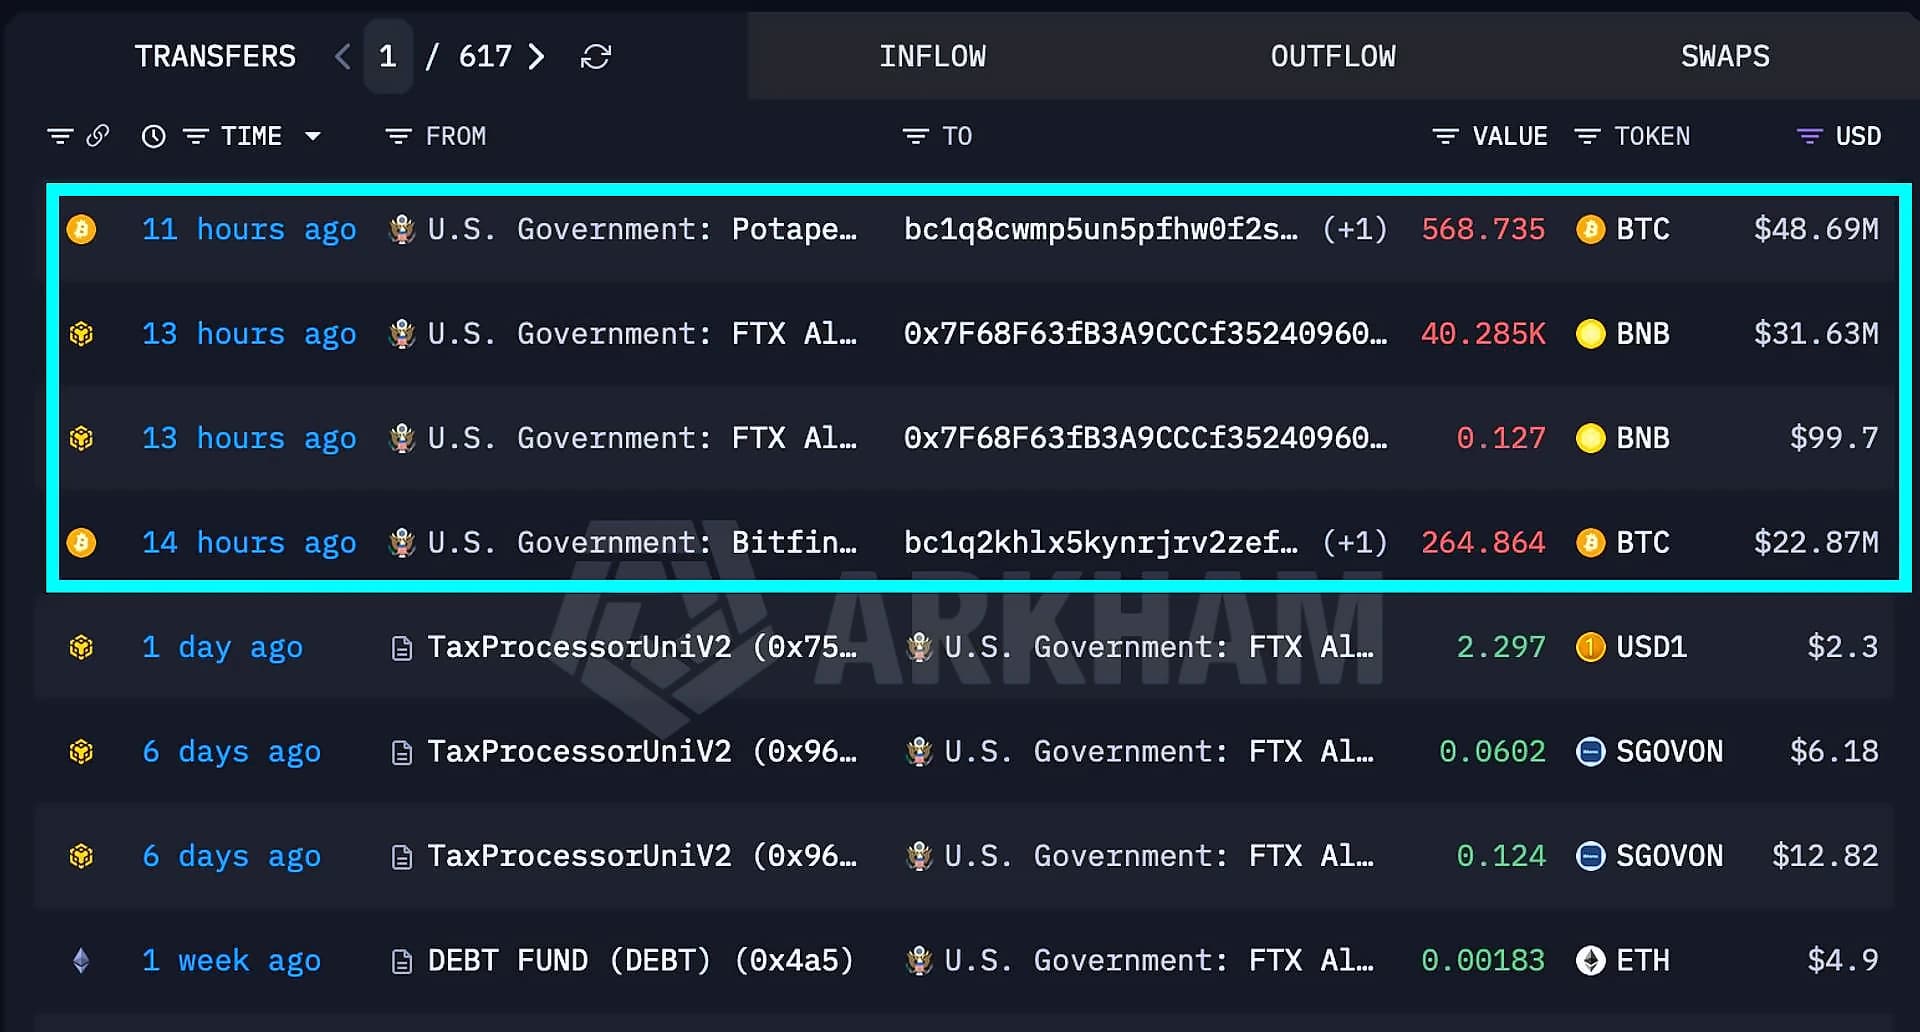Switch to the OUTFLOW tab

[x=1333, y=57]
